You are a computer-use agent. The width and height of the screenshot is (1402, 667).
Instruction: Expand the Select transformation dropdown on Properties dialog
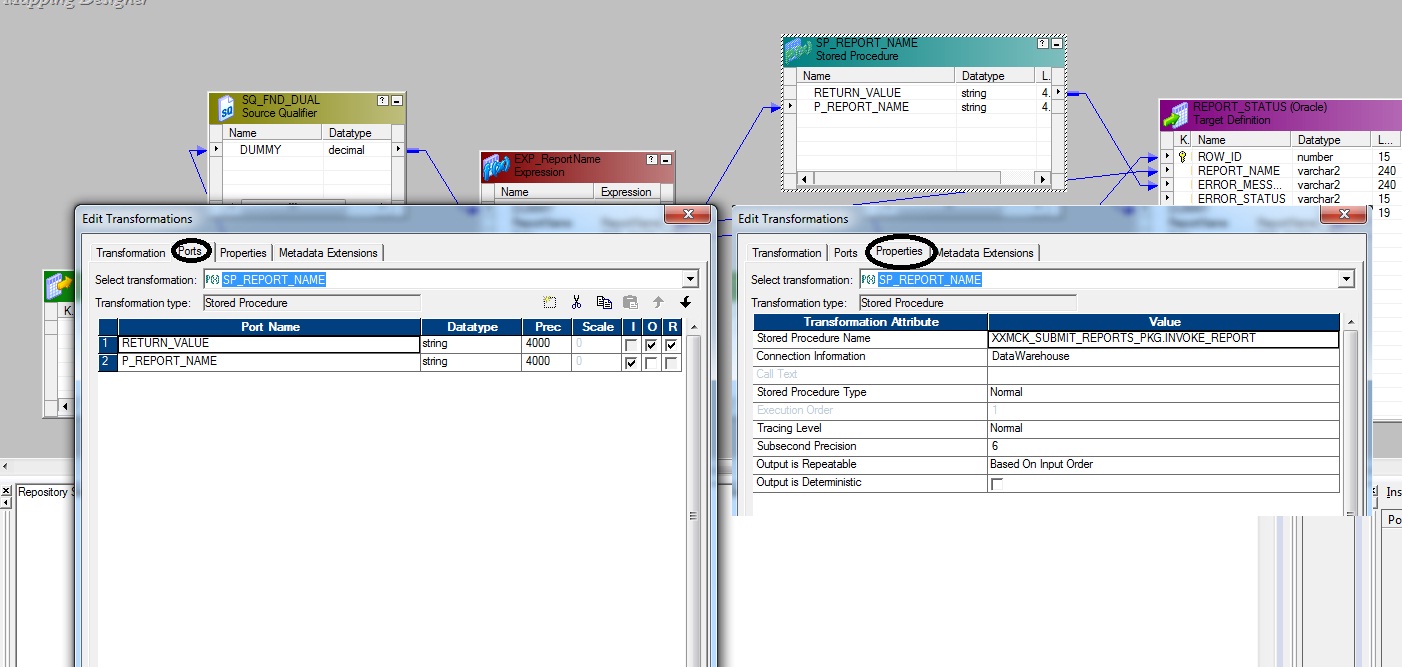pyautogui.click(x=1347, y=279)
